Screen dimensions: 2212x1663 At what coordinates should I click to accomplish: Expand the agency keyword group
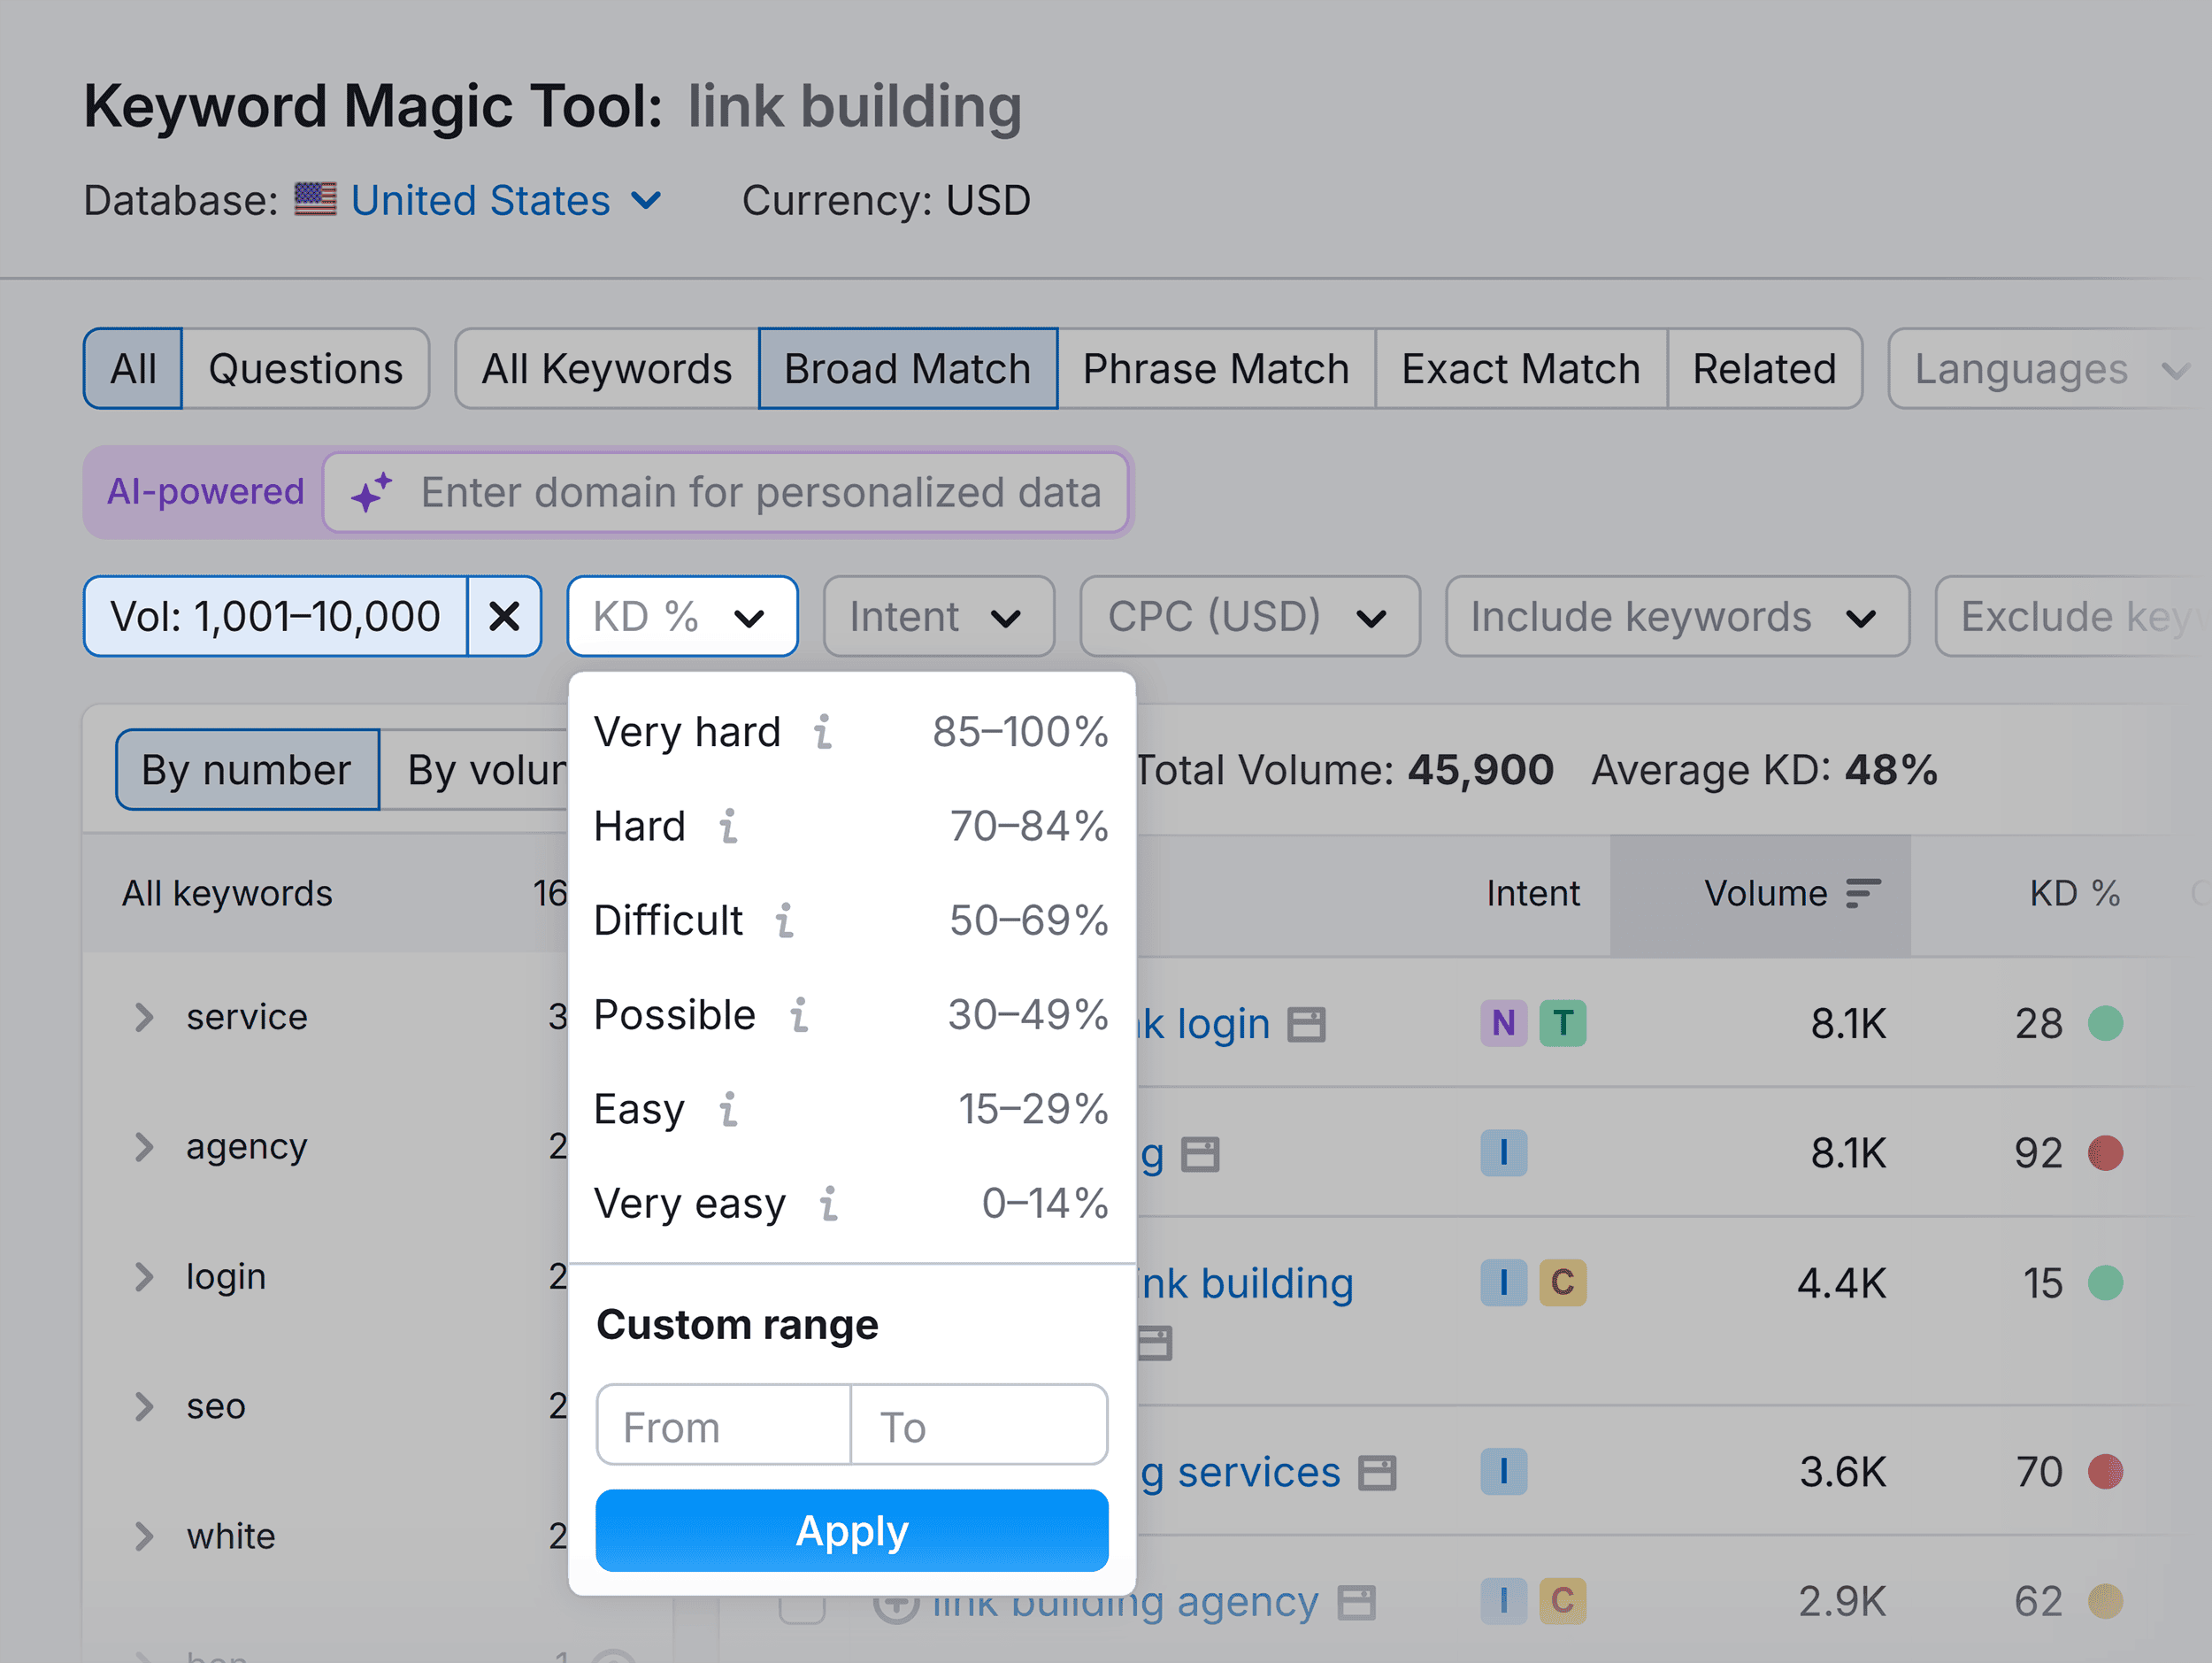point(144,1147)
